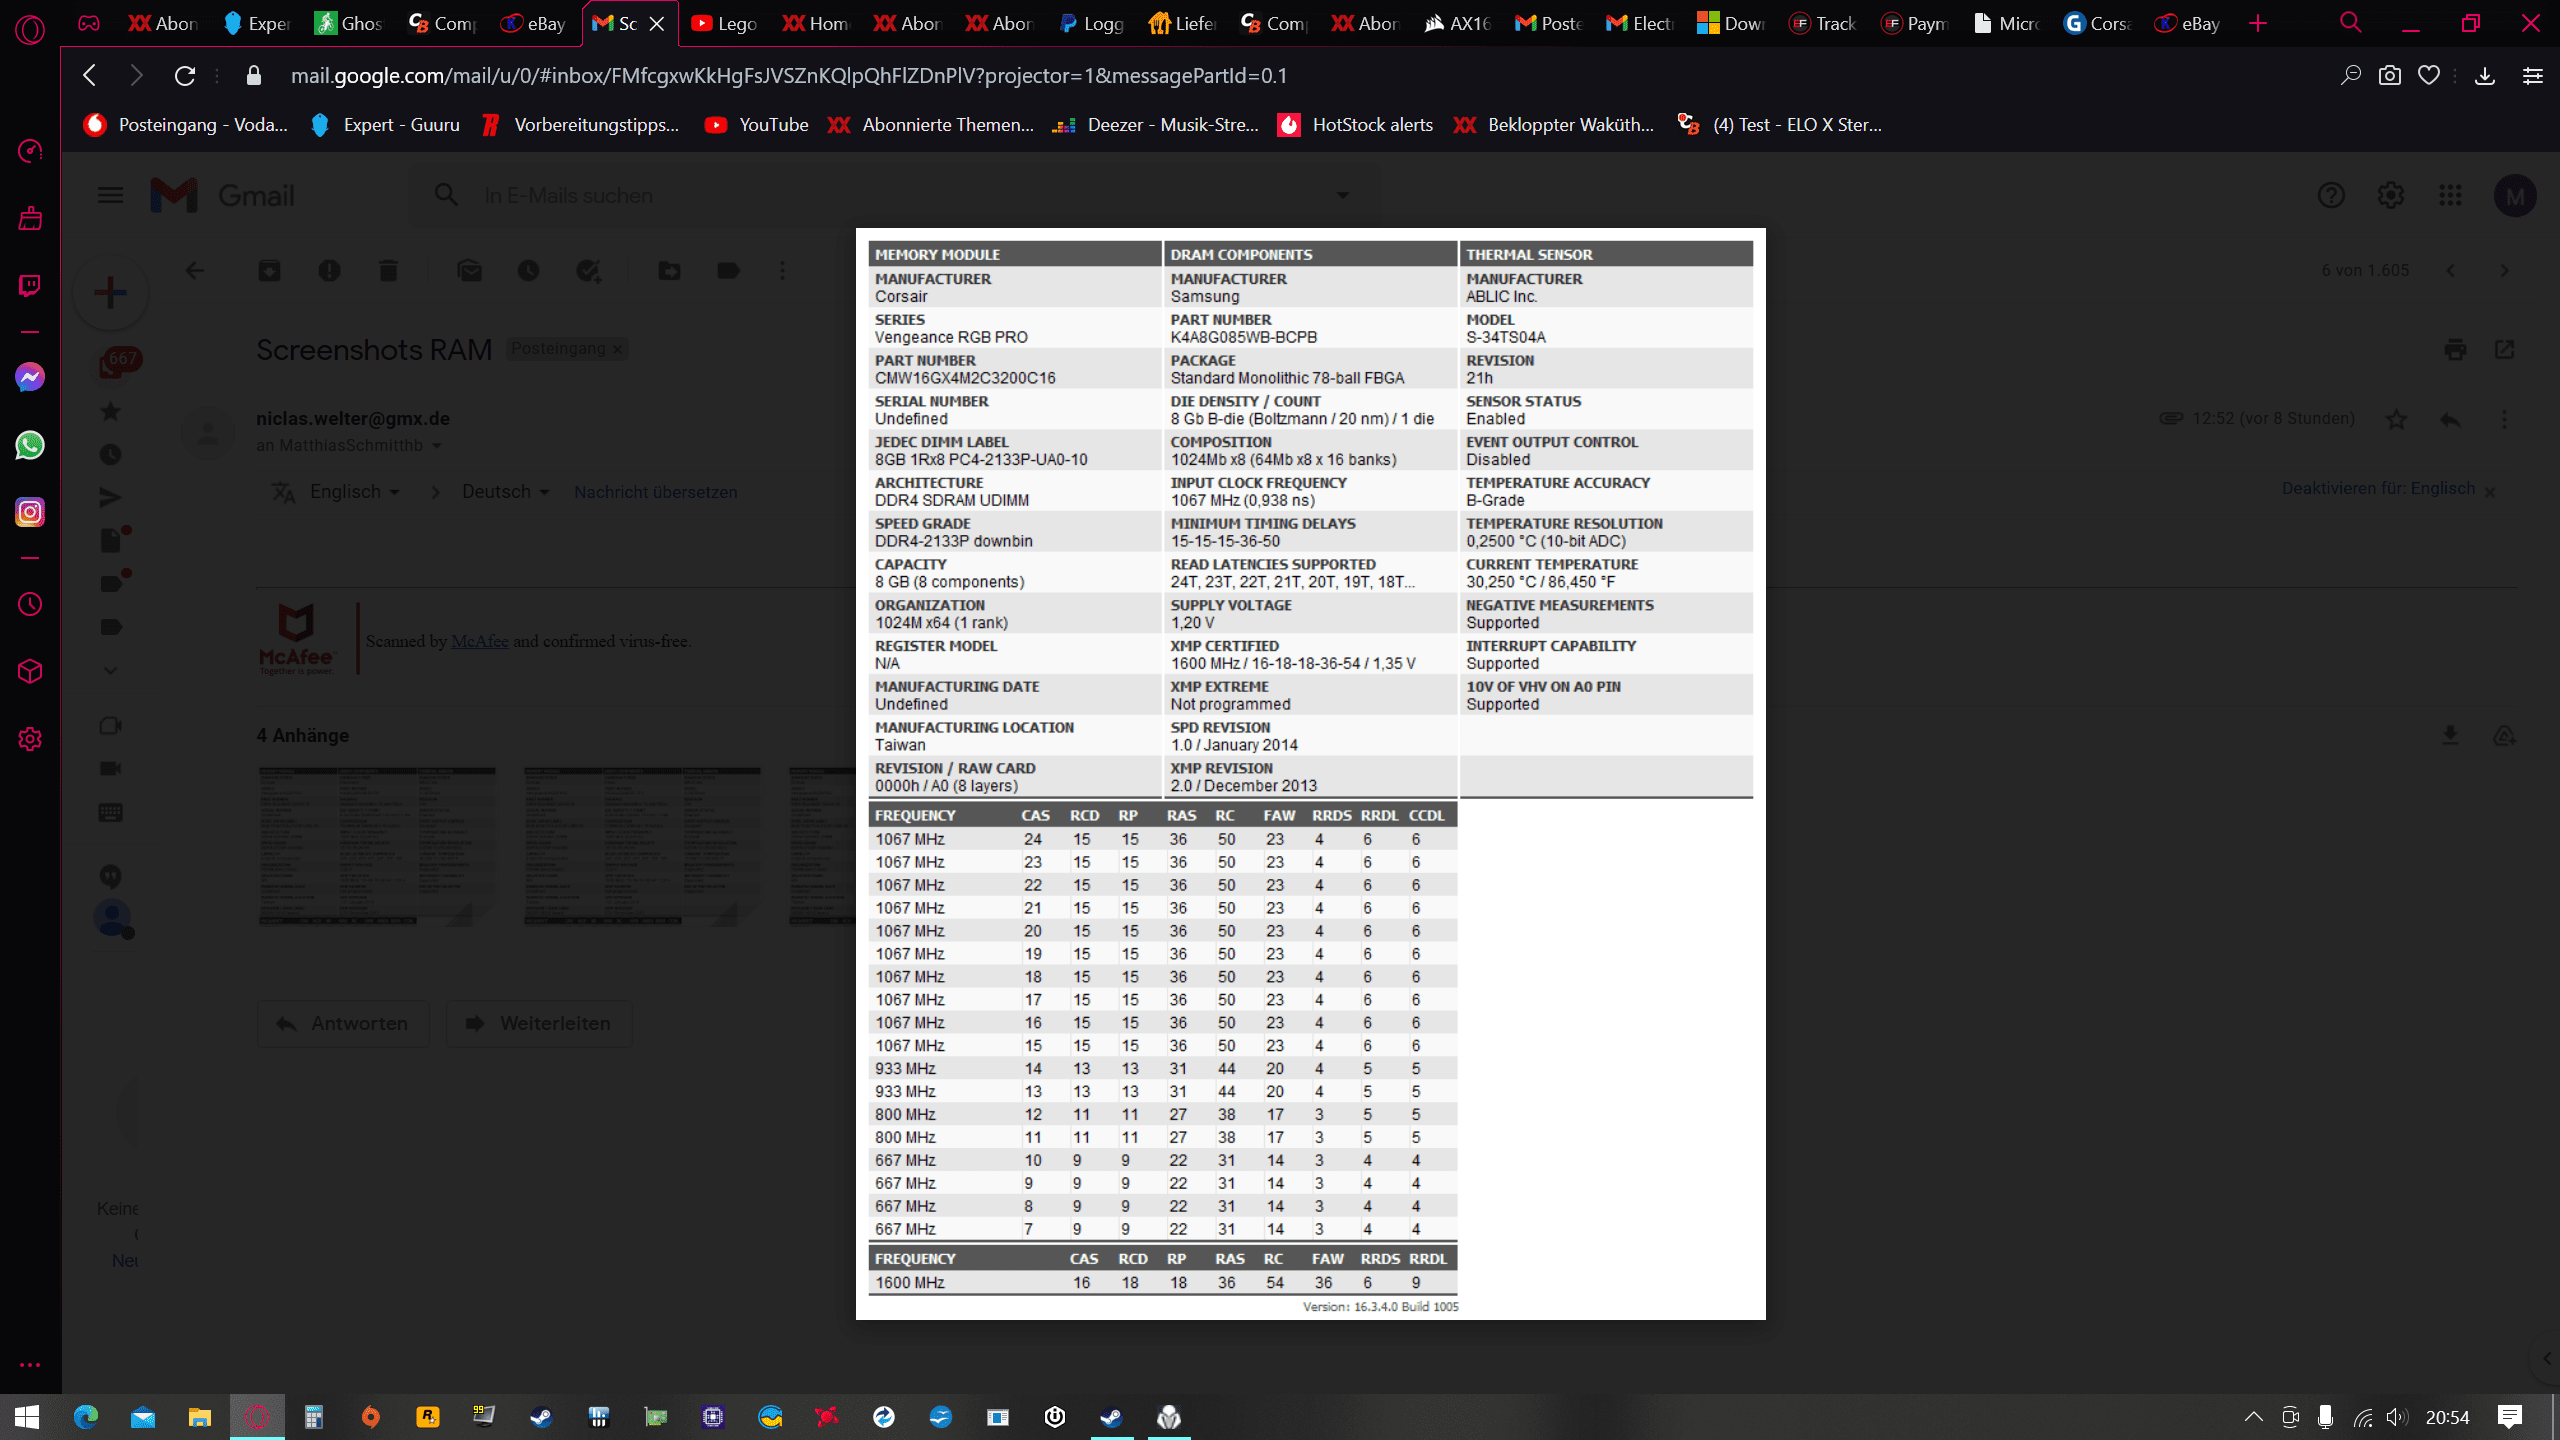This screenshot has width=2560, height=1440.
Task: Open more options for this email
Action: tap(2504, 419)
